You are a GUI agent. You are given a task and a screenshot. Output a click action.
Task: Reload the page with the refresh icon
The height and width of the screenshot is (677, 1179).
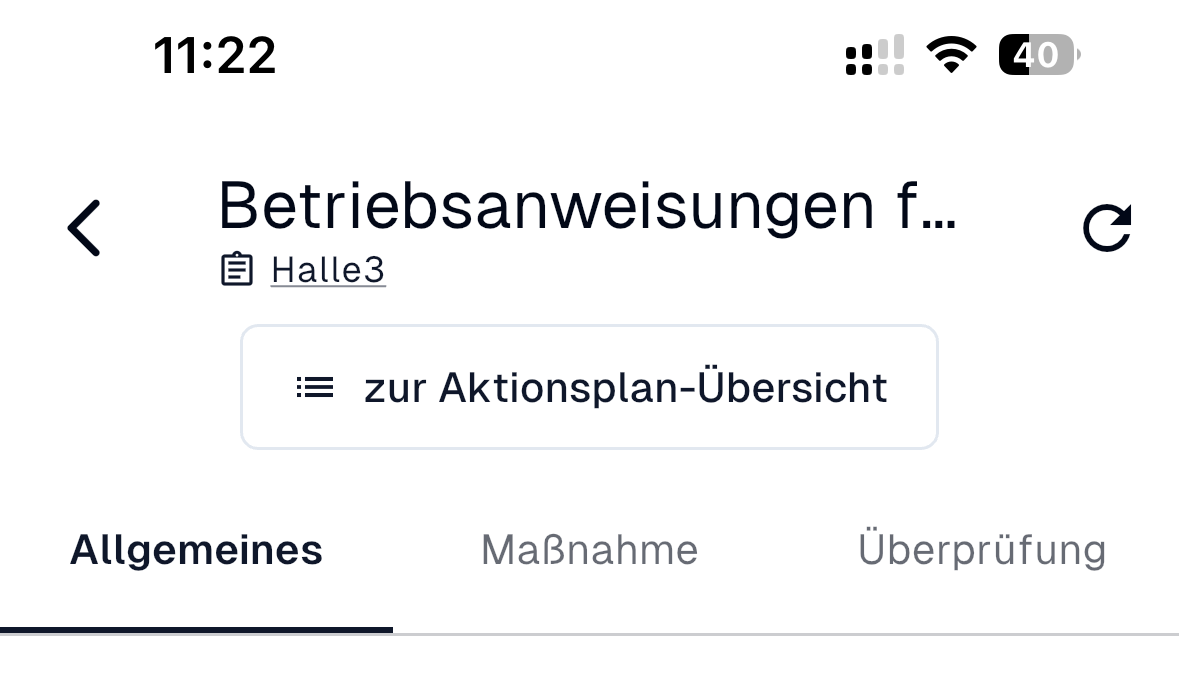click(1107, 227)
